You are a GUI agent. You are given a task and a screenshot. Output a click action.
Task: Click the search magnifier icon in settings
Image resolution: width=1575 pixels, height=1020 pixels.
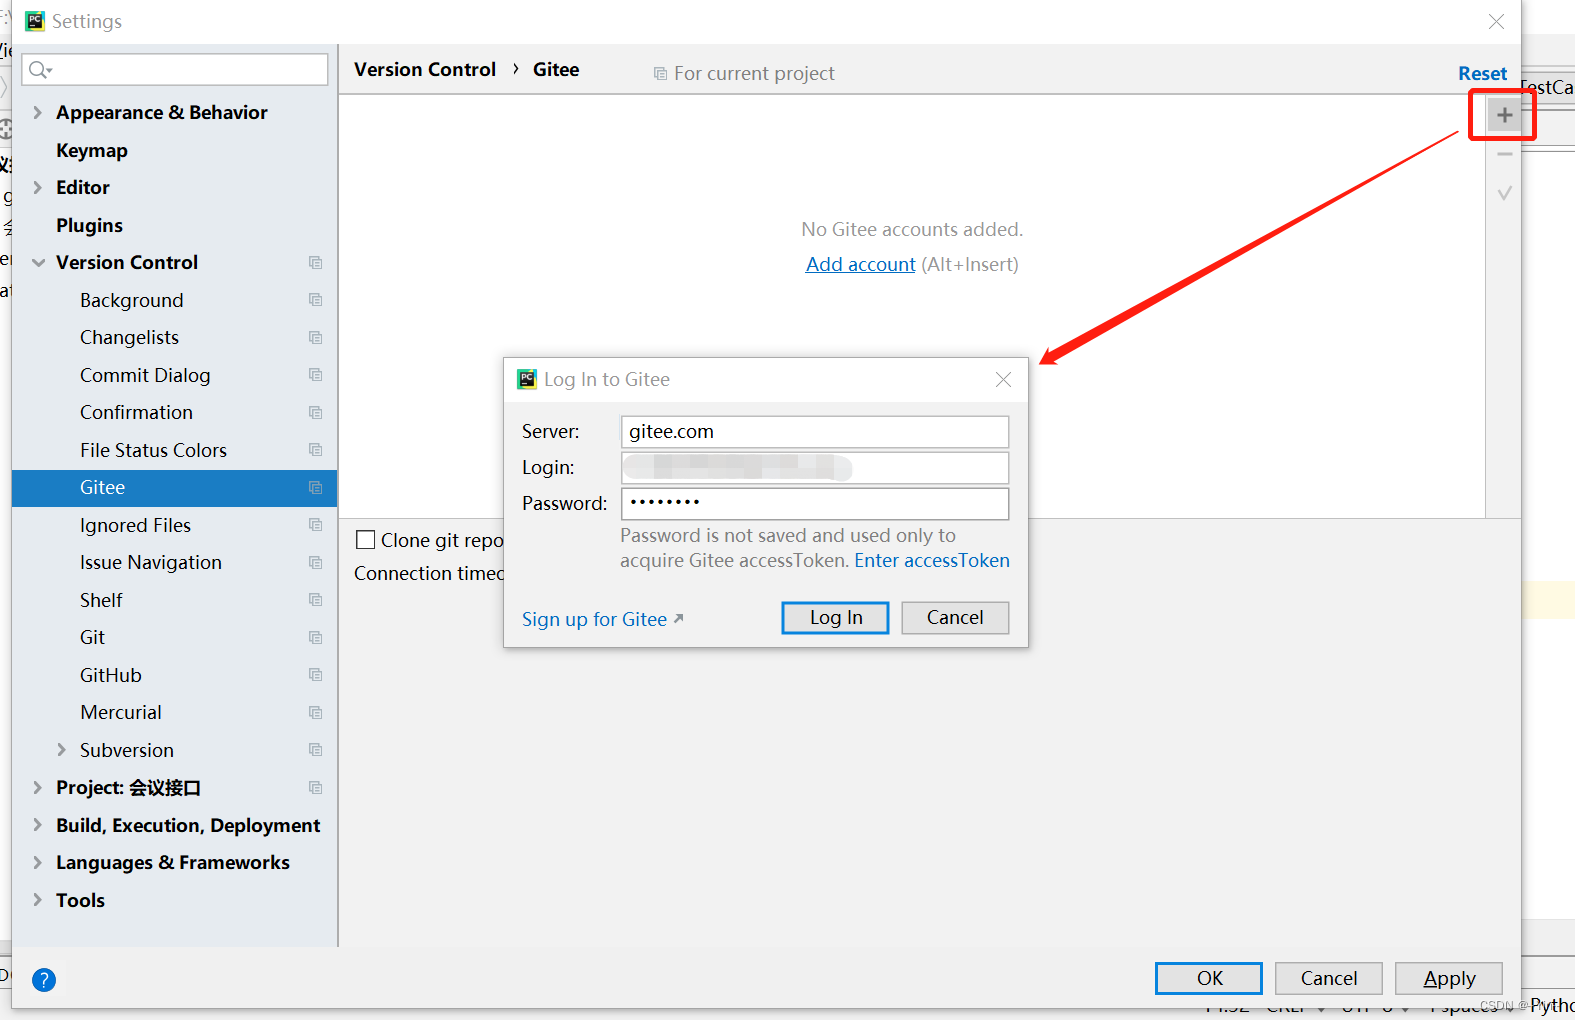[40, 69]
